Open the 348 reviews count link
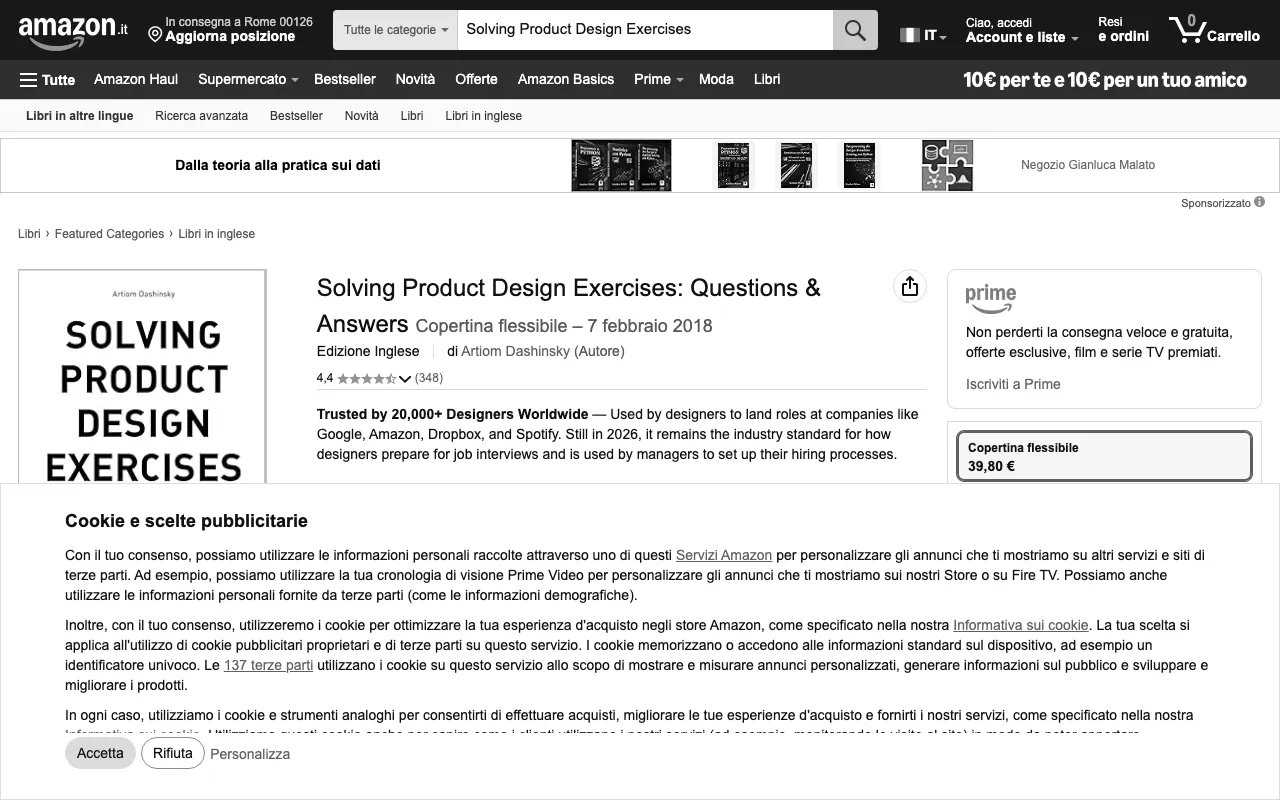This screenshot has height=800, width=1280. 429,378
